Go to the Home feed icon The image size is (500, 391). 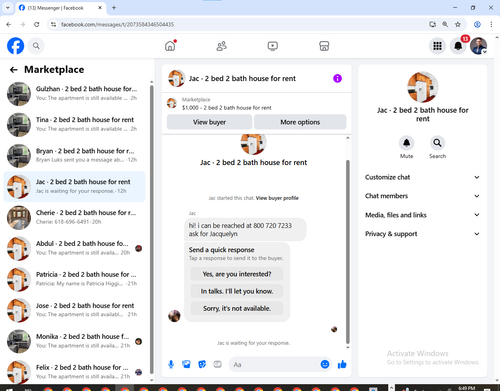170,46
